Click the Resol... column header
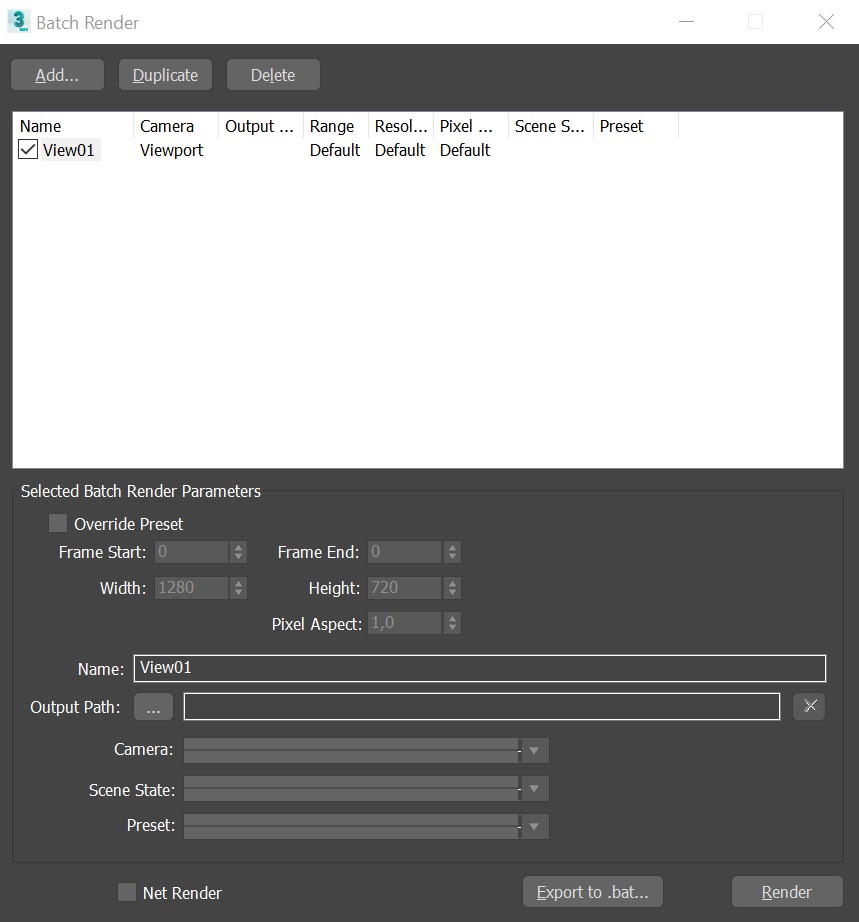Screen dimensions: 859x922 pos(401,126)
